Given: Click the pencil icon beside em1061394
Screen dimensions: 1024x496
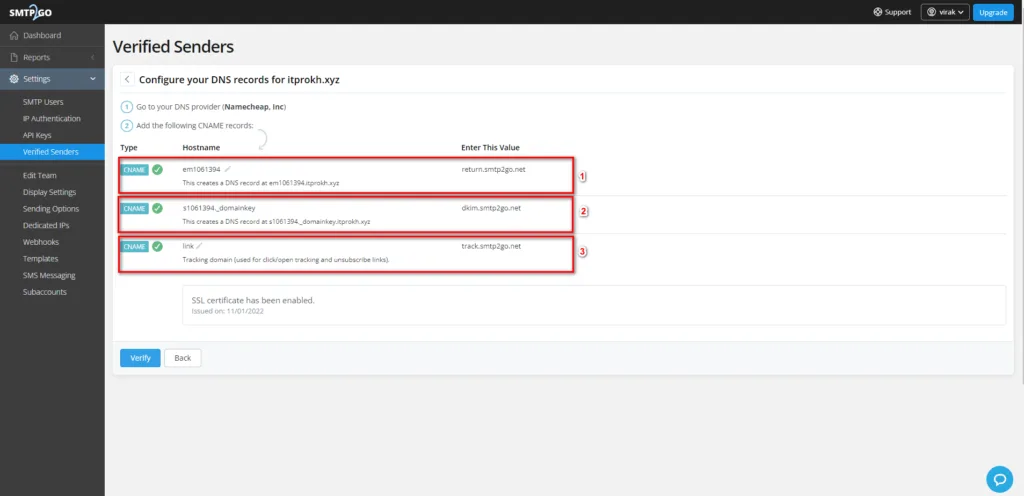Looking at the screenshot, I should point(228,169).
